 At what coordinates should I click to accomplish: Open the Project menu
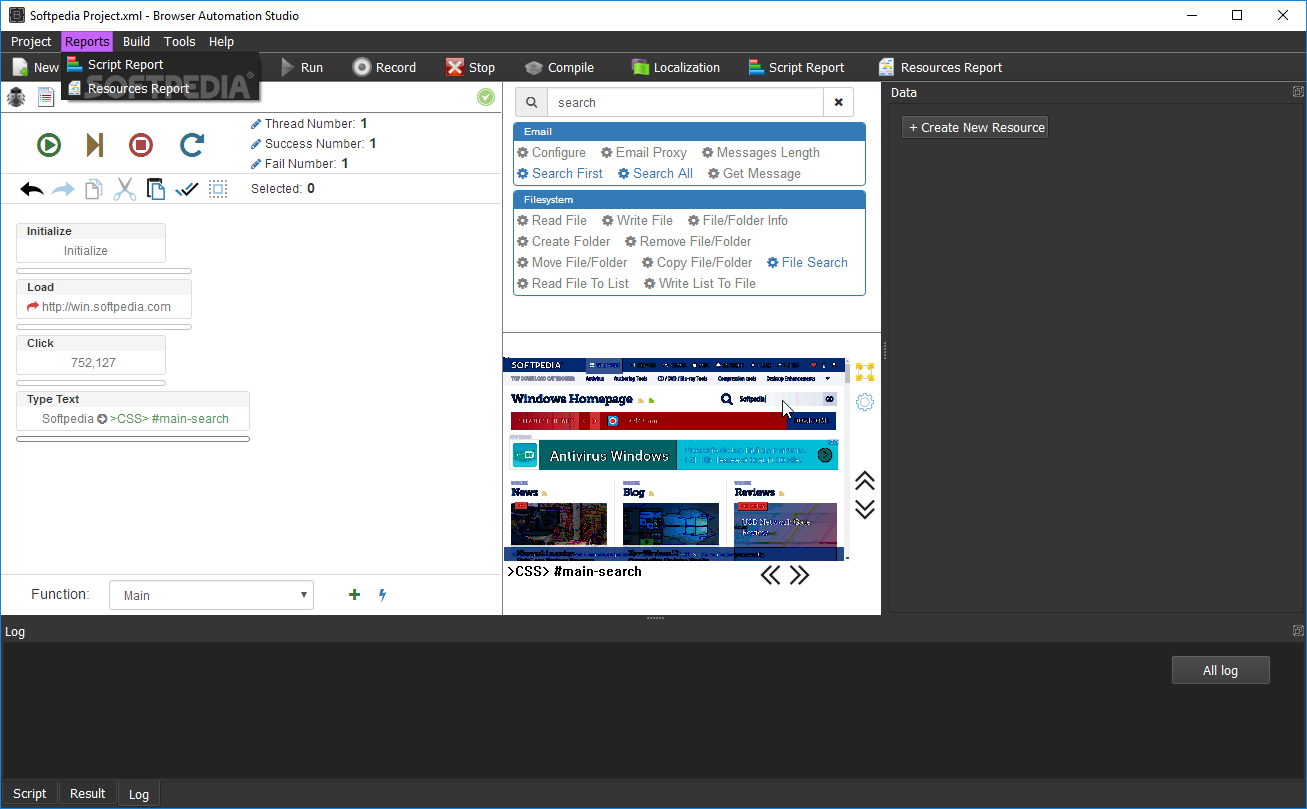(31, 41)
